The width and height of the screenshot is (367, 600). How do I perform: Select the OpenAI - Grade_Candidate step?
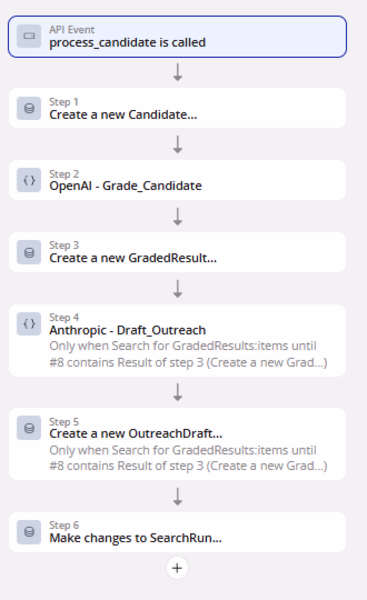177,180
